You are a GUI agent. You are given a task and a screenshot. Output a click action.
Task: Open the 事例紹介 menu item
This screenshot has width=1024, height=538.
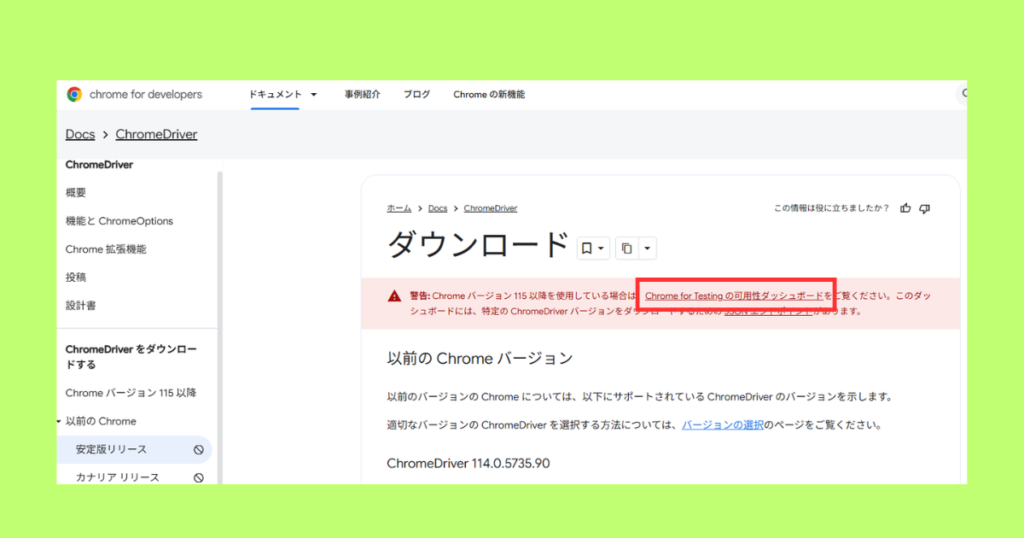pyautogui.click(x=362, y=95)
